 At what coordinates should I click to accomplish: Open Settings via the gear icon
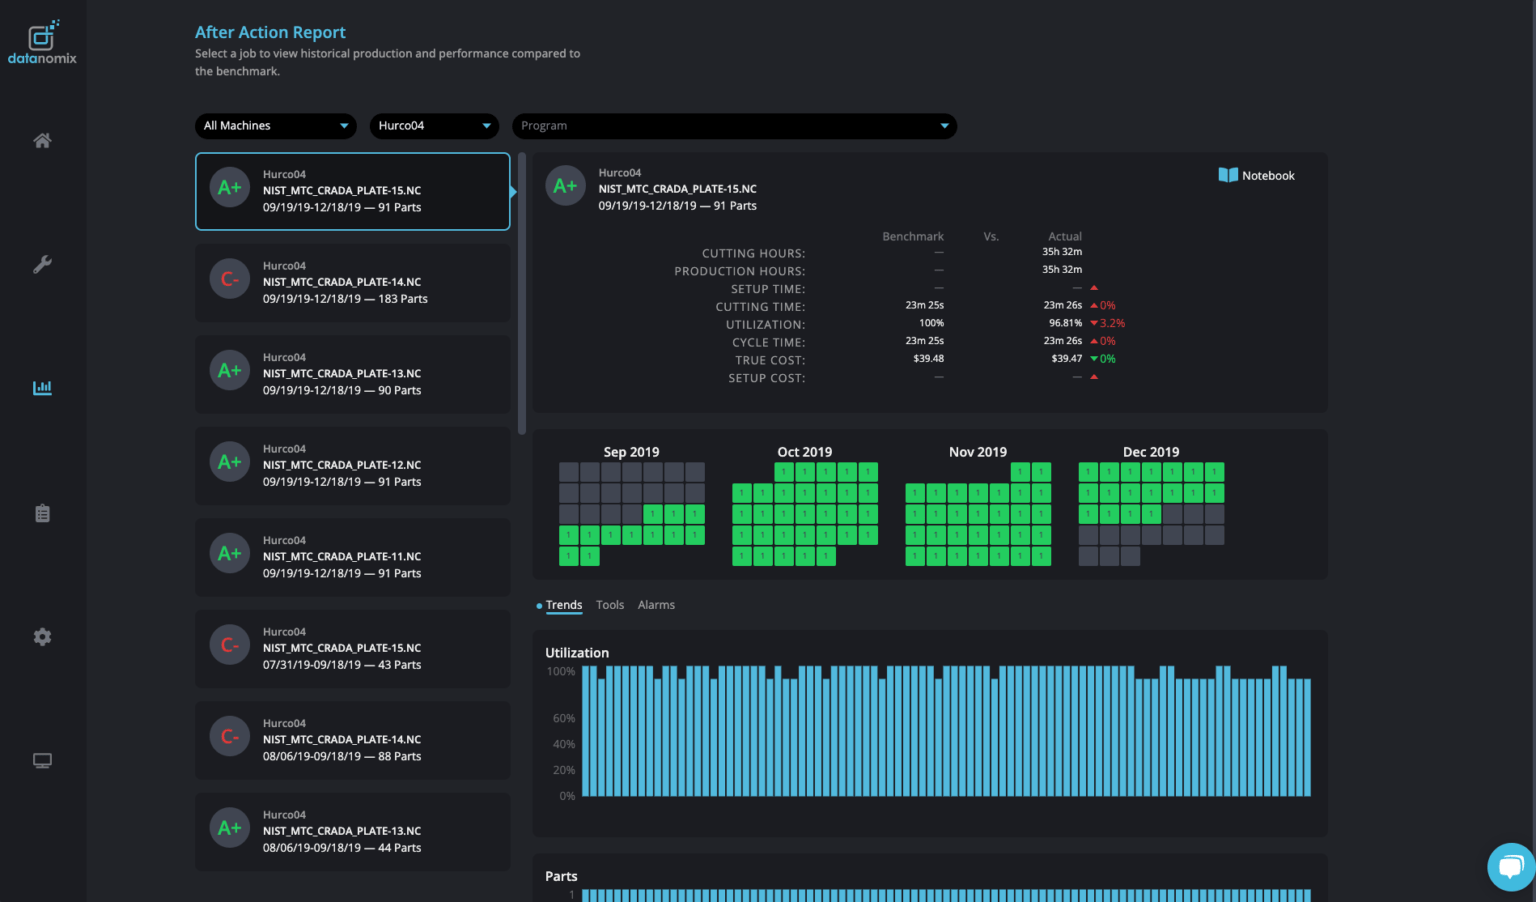[x=42, y=636]
